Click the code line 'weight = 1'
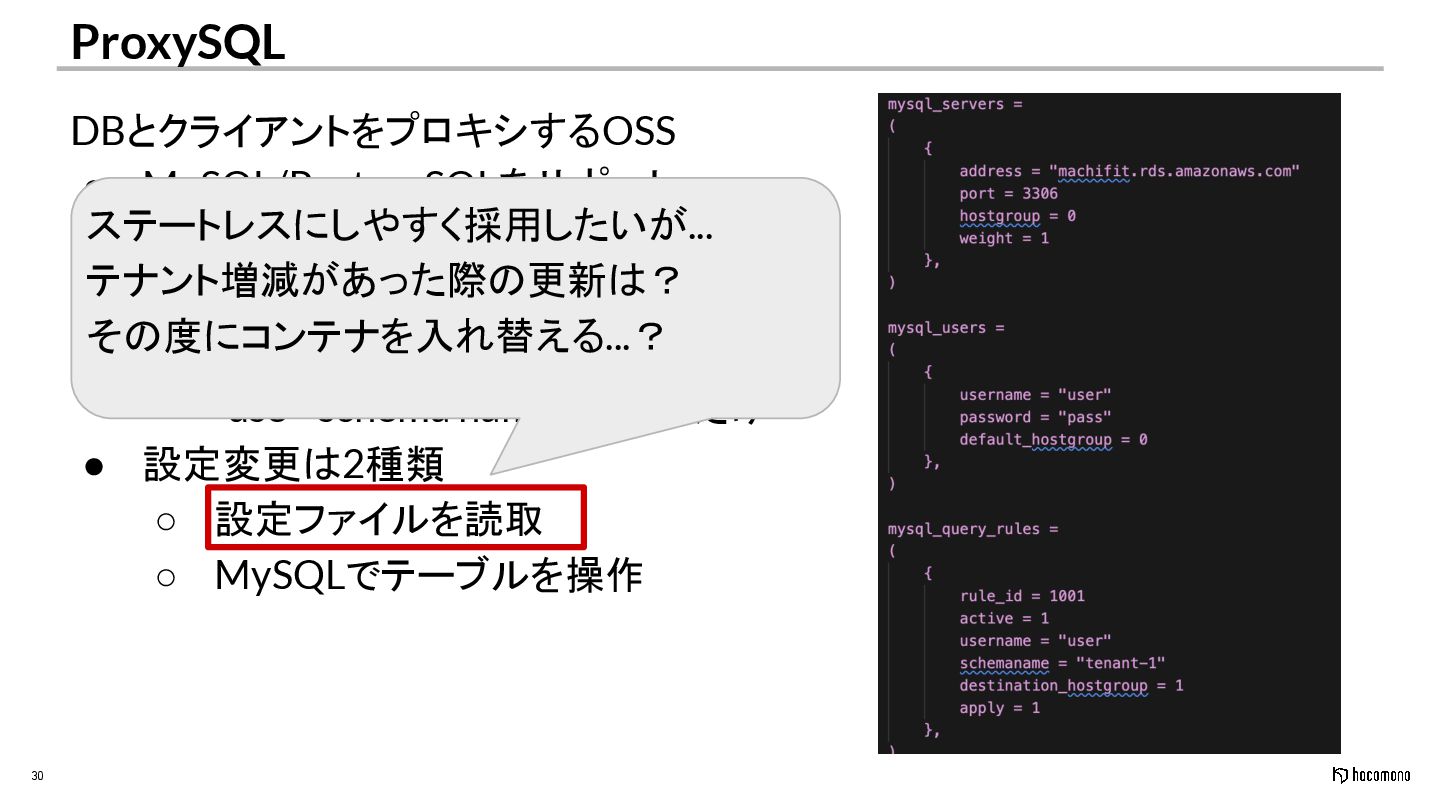The height and width of the screenshot is (810, 1440). coord(1004,238)
